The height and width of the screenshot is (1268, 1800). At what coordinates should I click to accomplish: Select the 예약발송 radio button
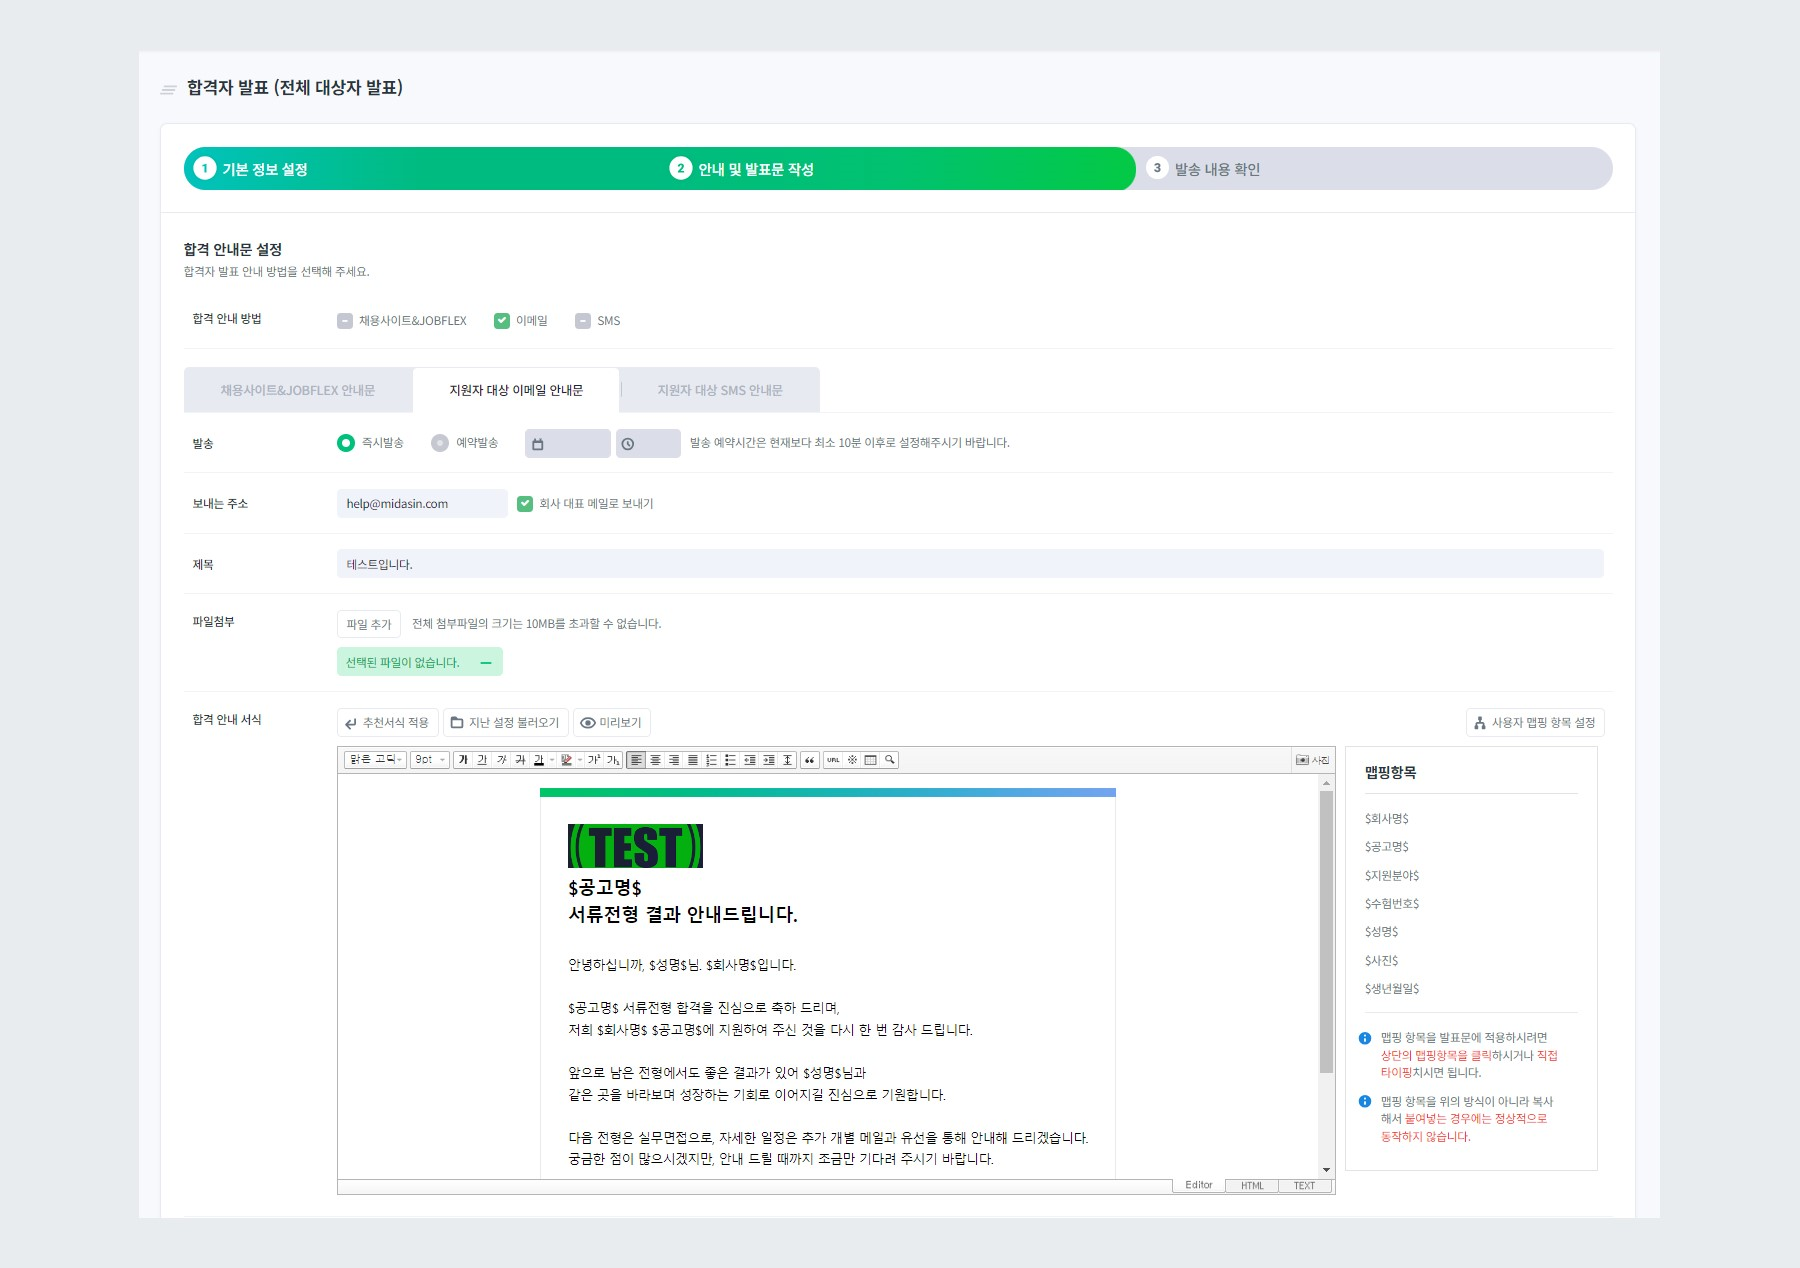tap(437, 443)
